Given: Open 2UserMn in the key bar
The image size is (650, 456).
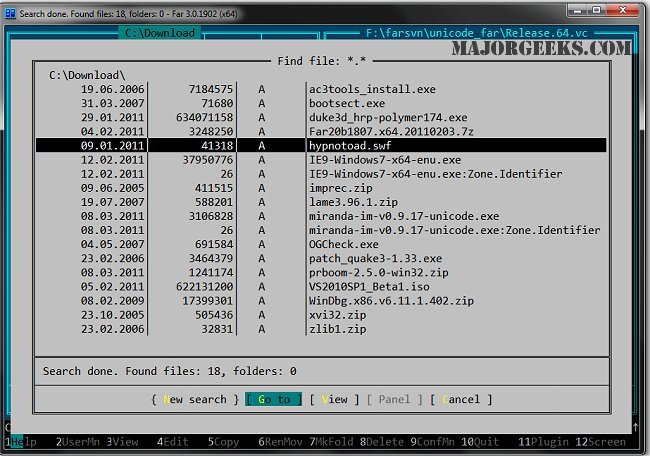Looking at the screenshot, I should [79, 441].
